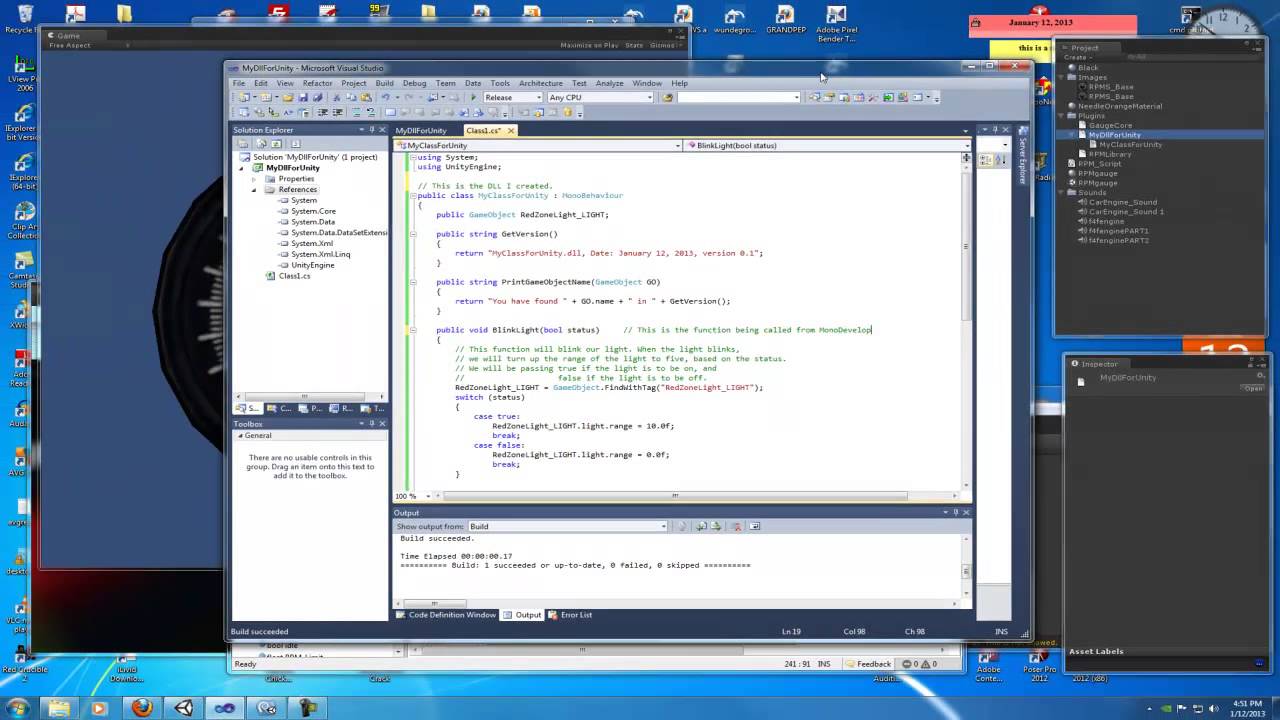Viewport: 1280px width, 720px height.
Task: Pin the Solution Explorer auto-hide pushpin
Action: click(372, 130)
